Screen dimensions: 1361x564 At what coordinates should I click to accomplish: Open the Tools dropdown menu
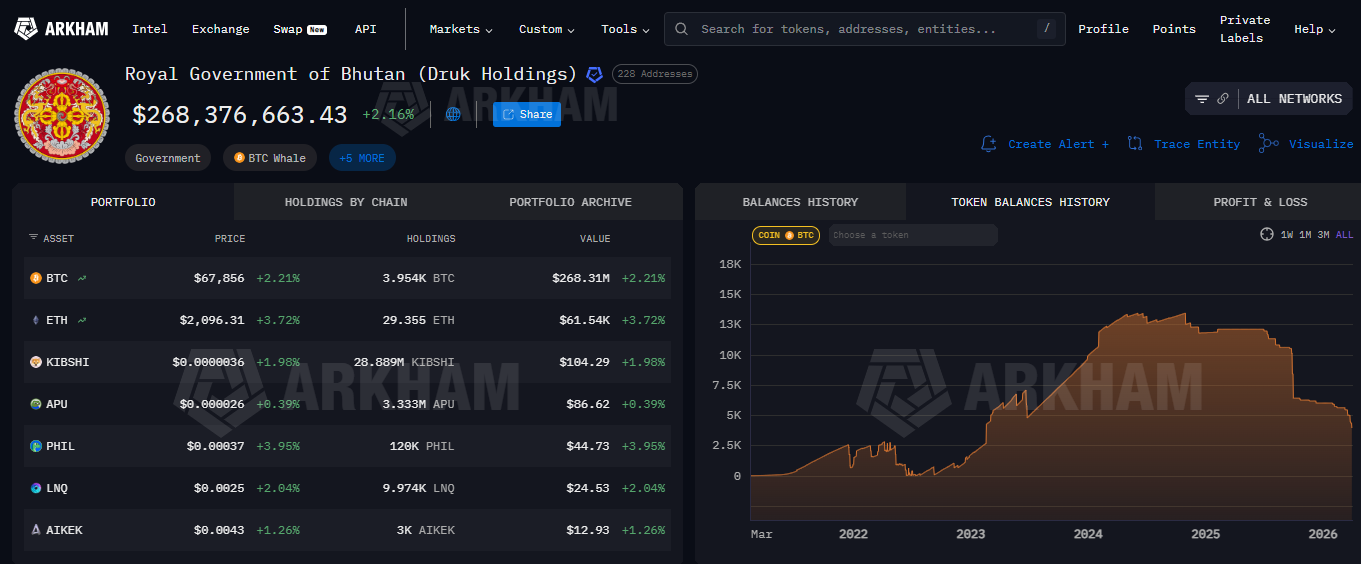626,29
